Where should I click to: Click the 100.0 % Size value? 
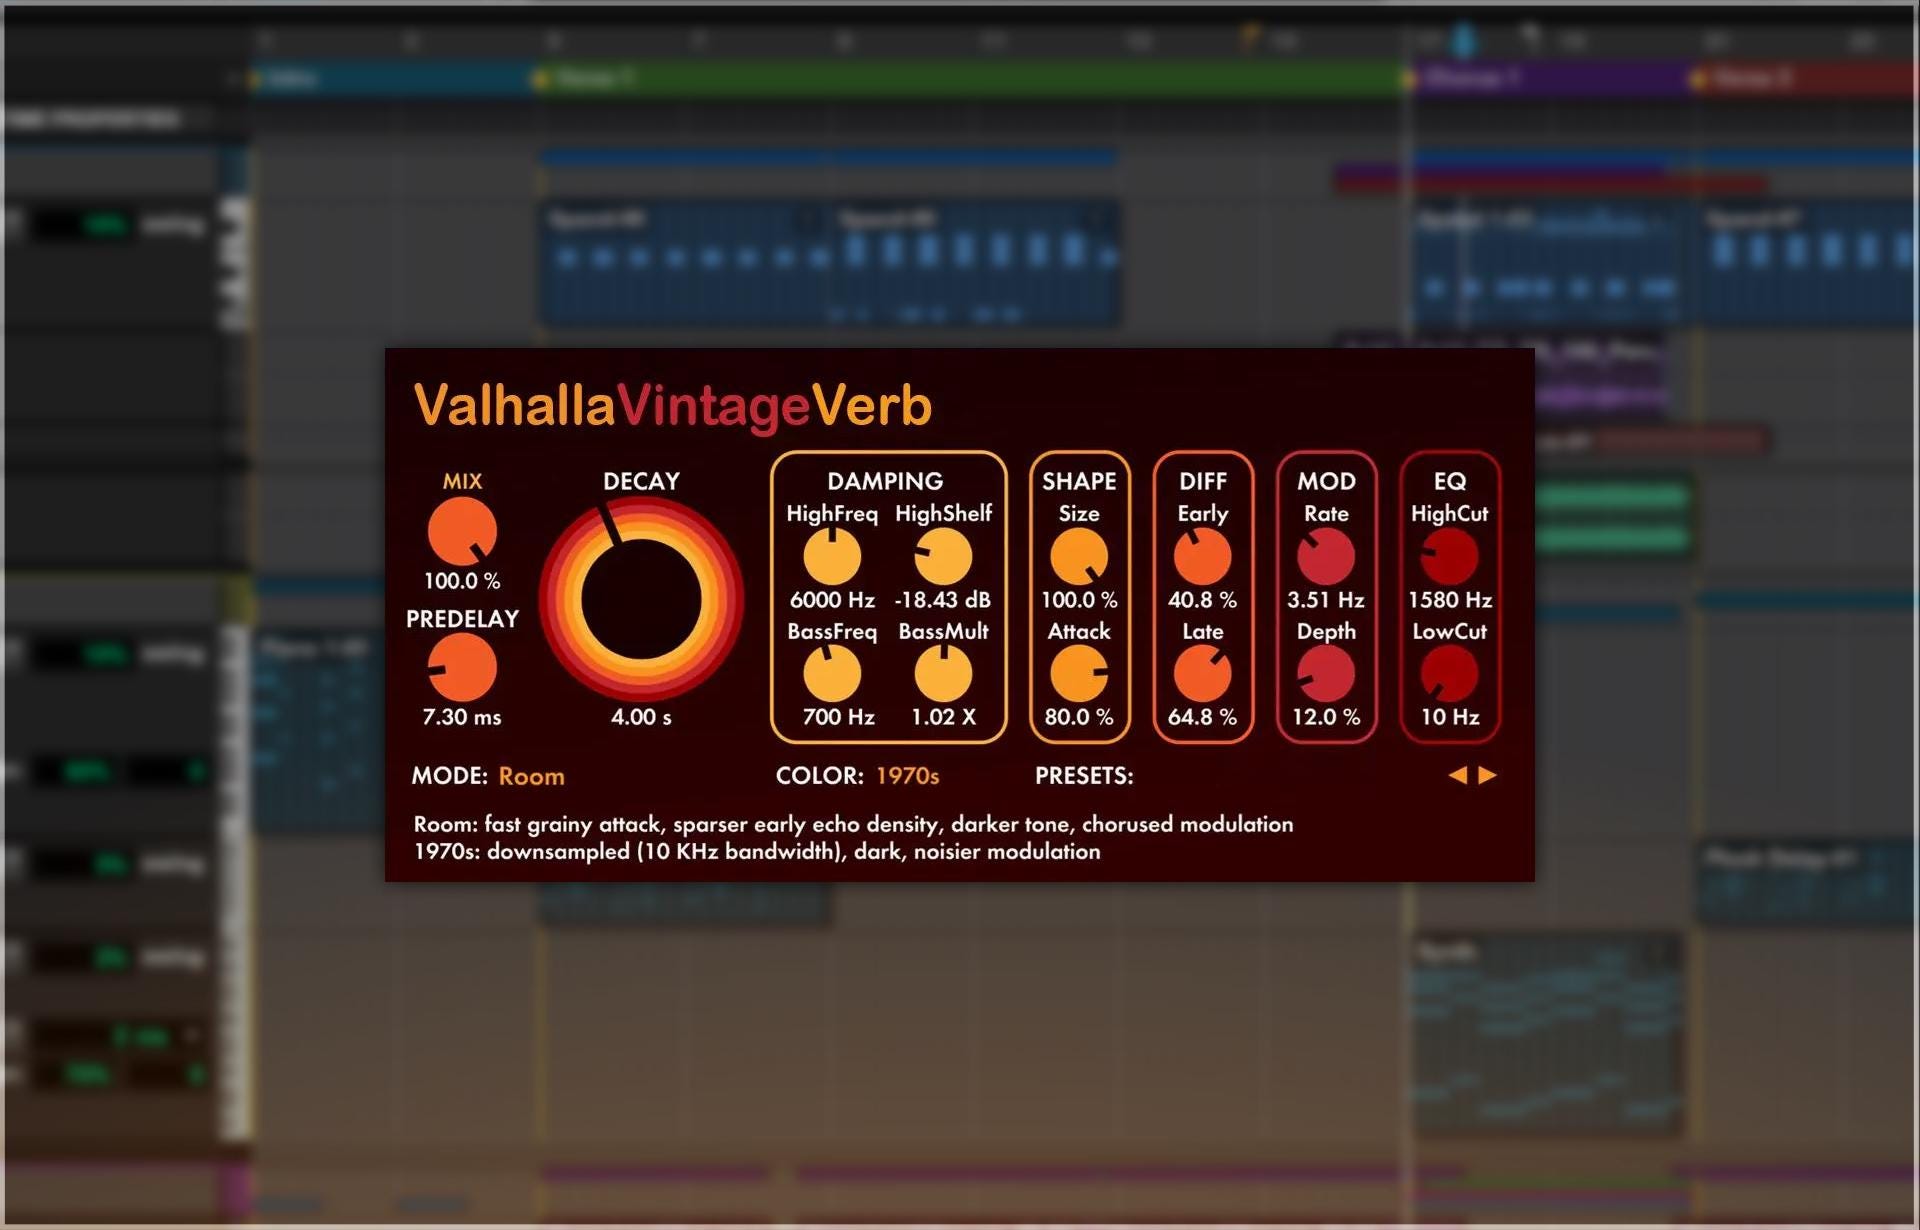pos(1079,600)
